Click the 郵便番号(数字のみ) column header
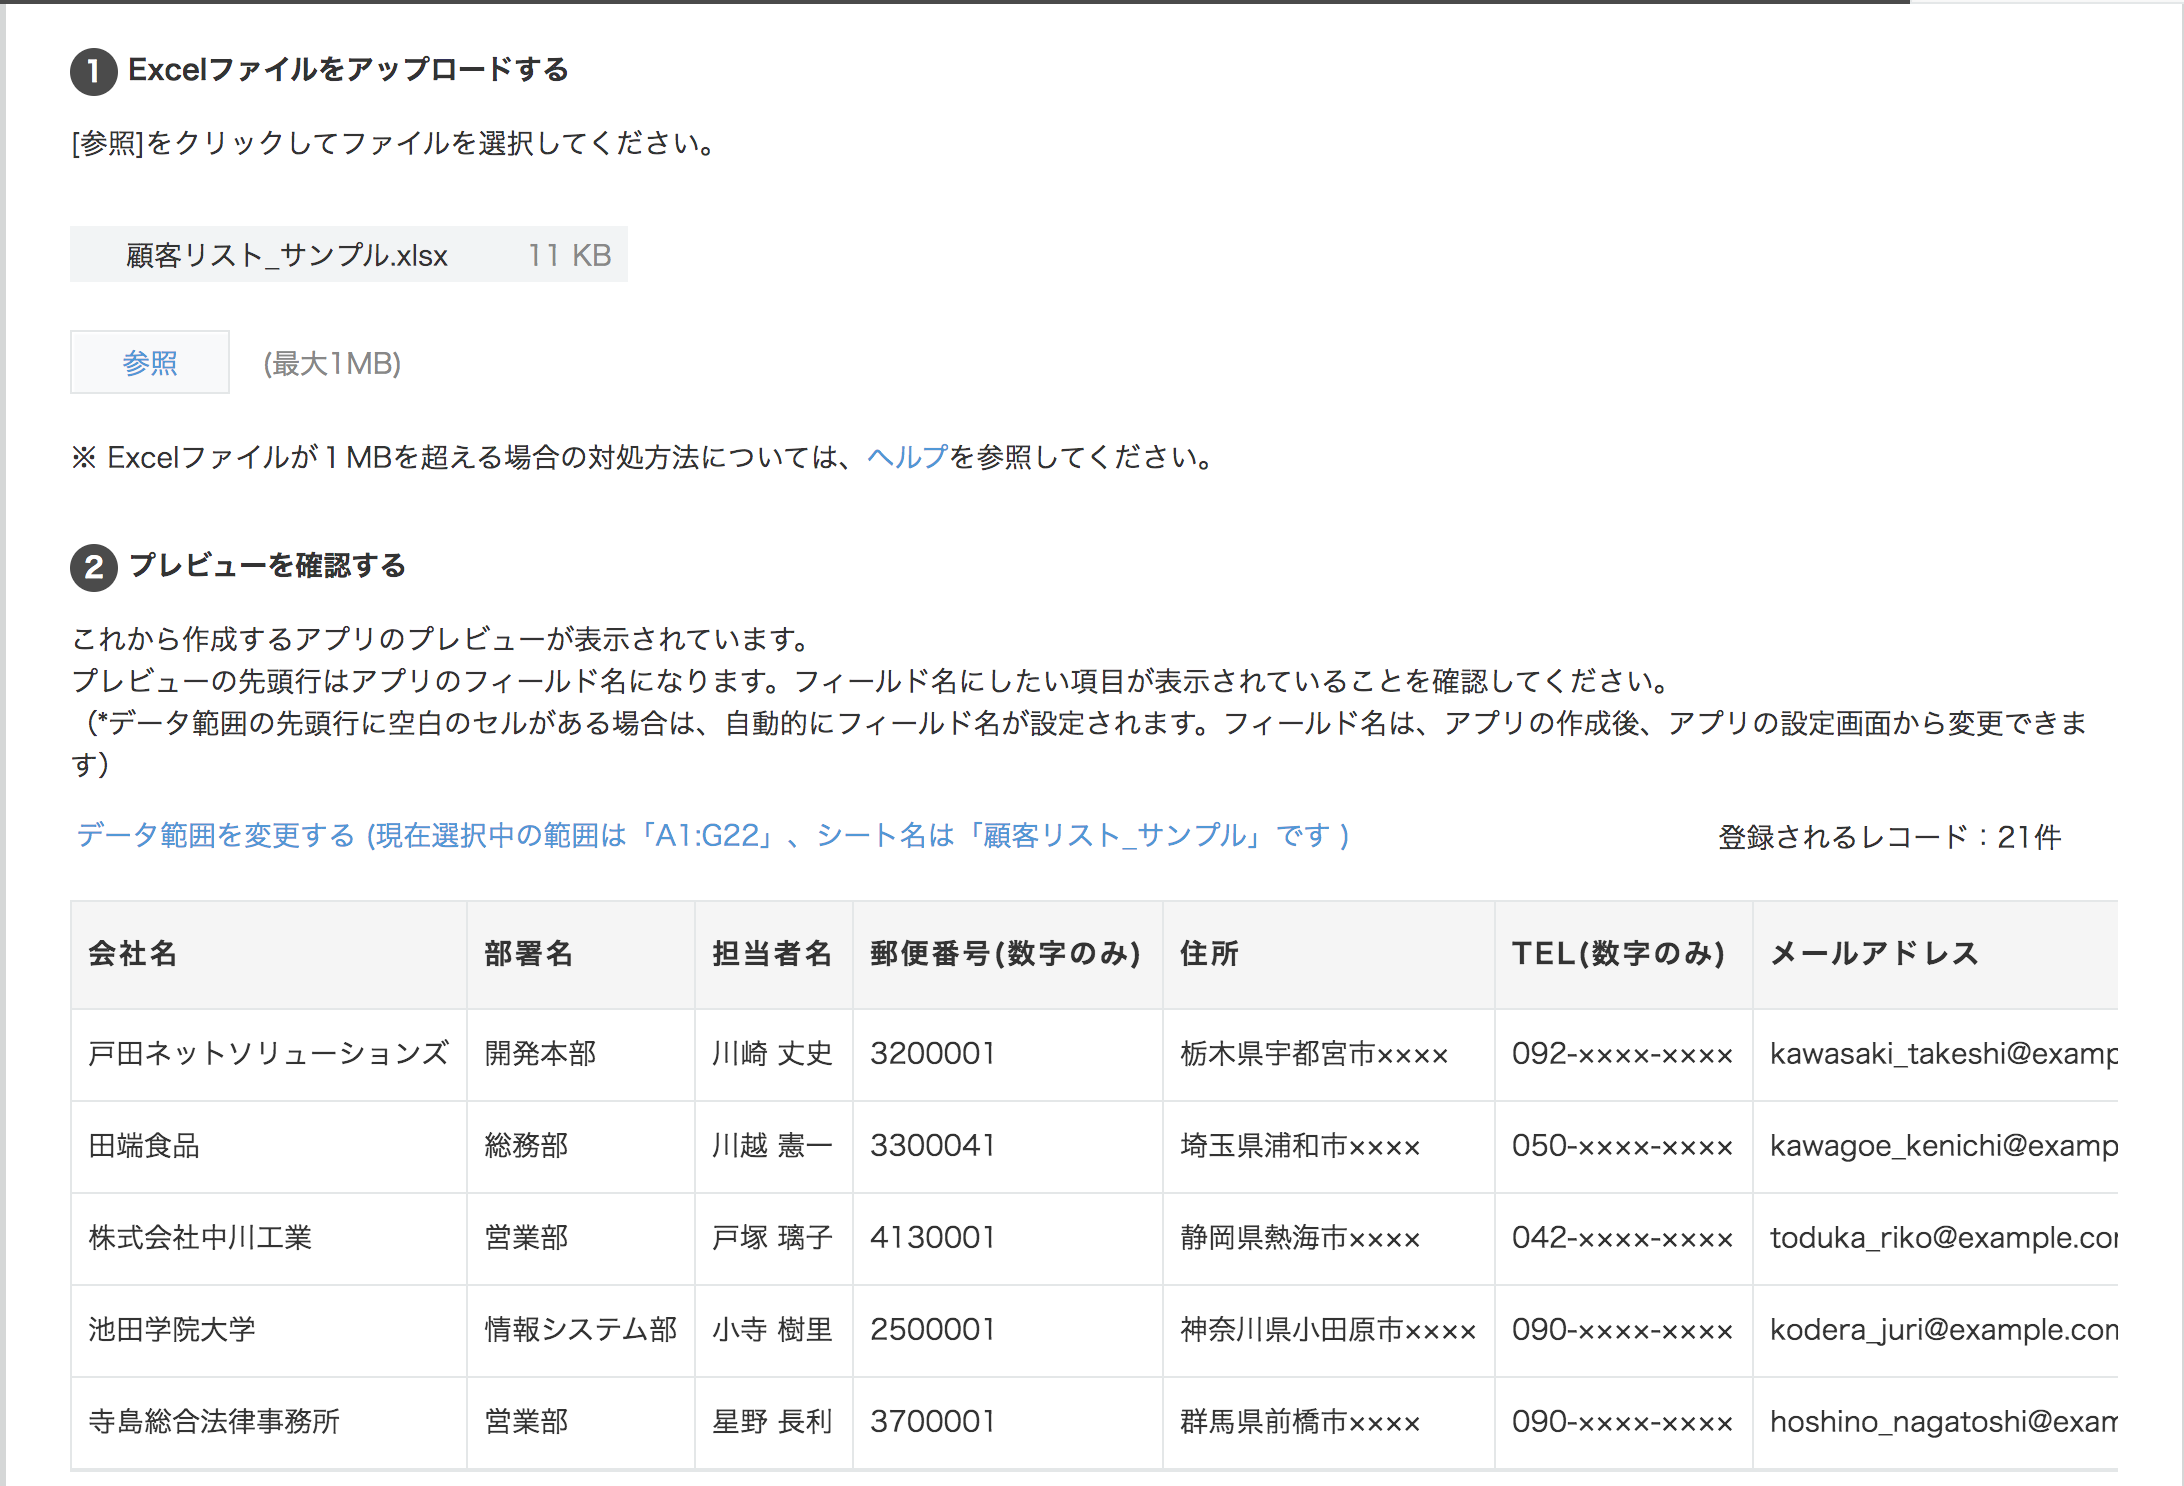The image size is (2184, 1486). click(x=1008, y=954)
